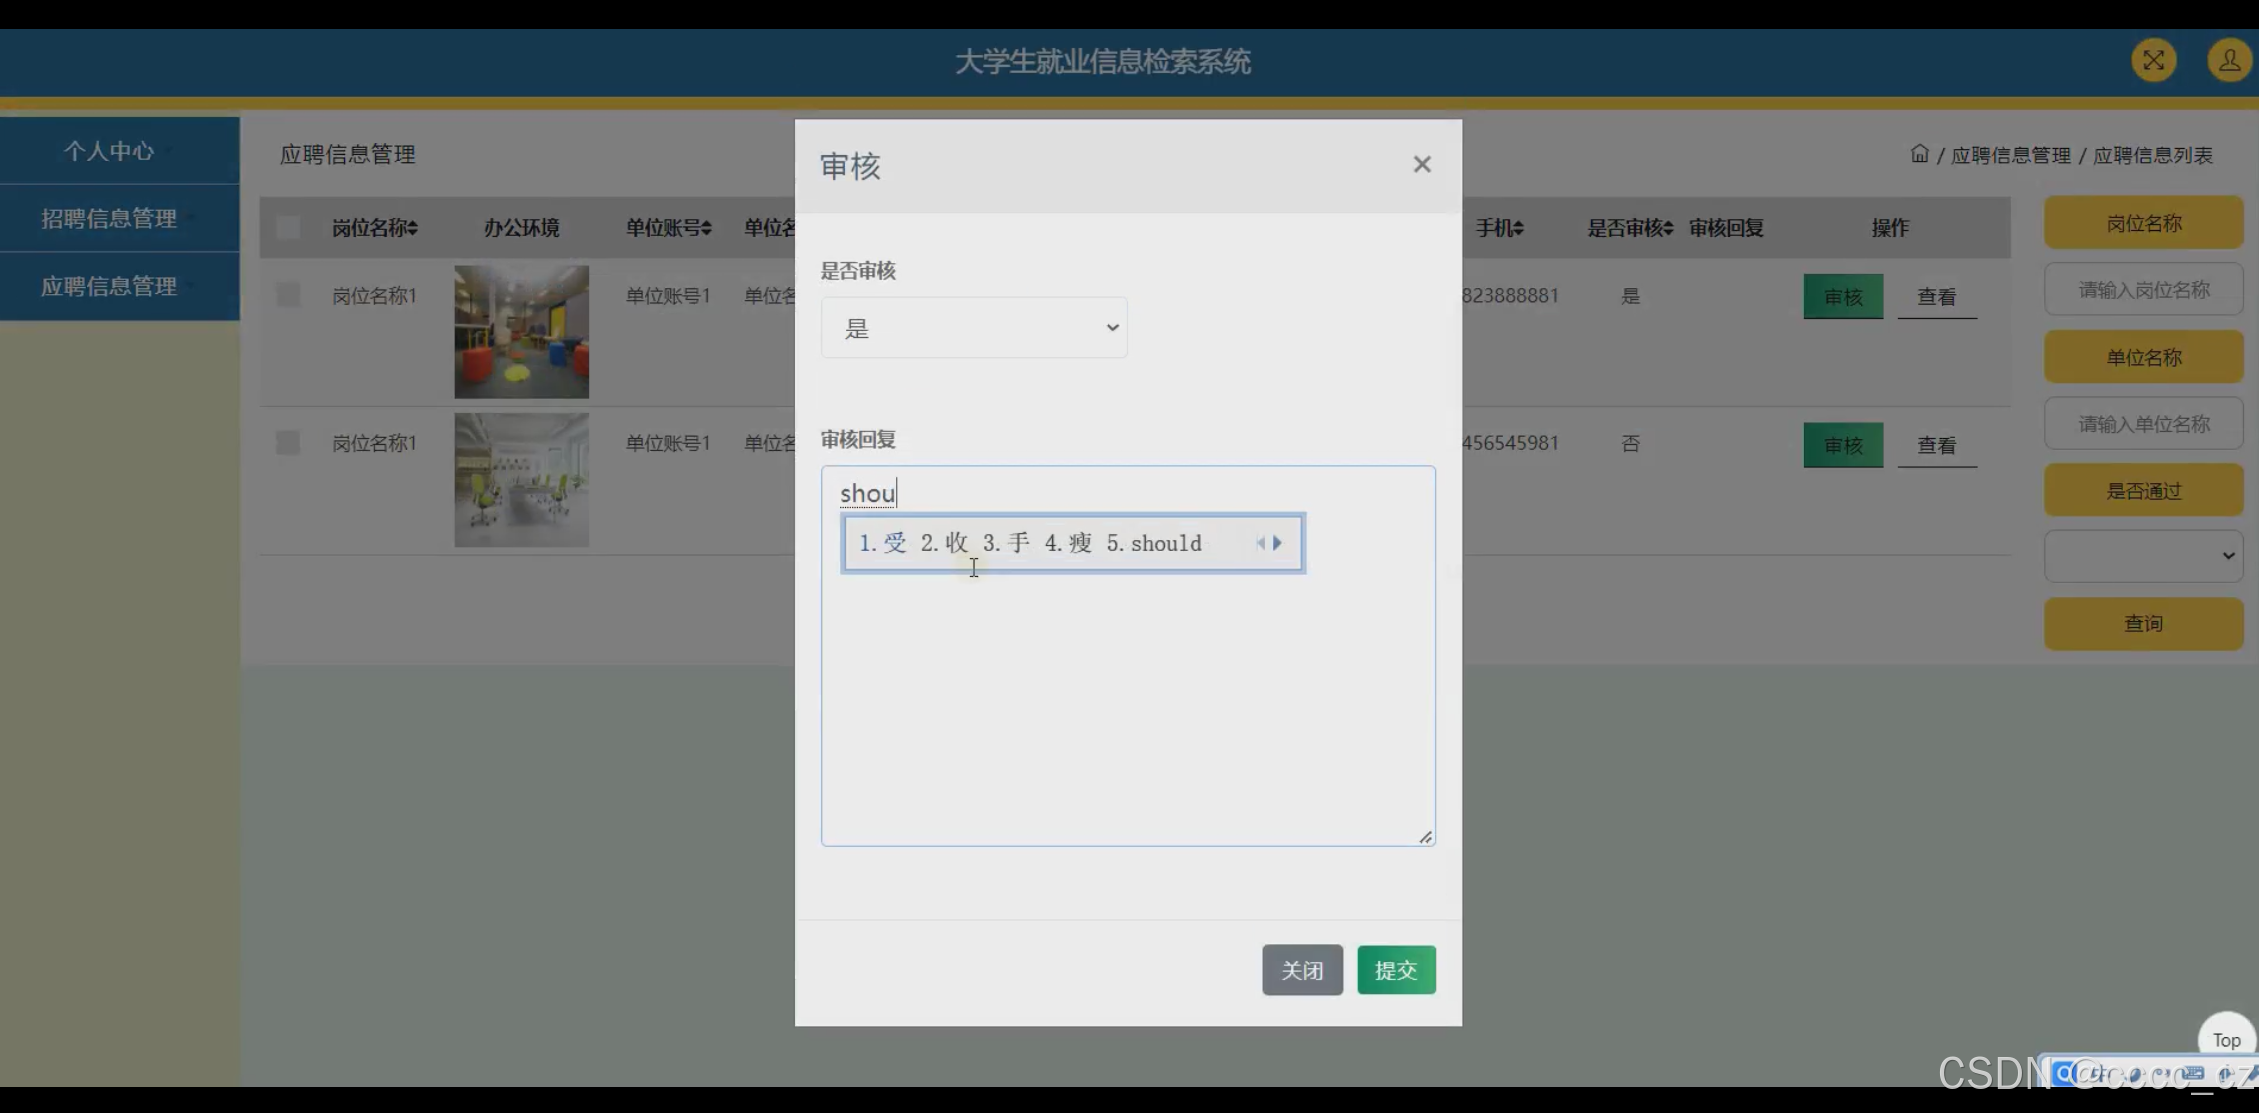Toggle the select-all checkbox in table header
The image size is (2259, 1113).
pyautogui.click(x=288, y=228)
